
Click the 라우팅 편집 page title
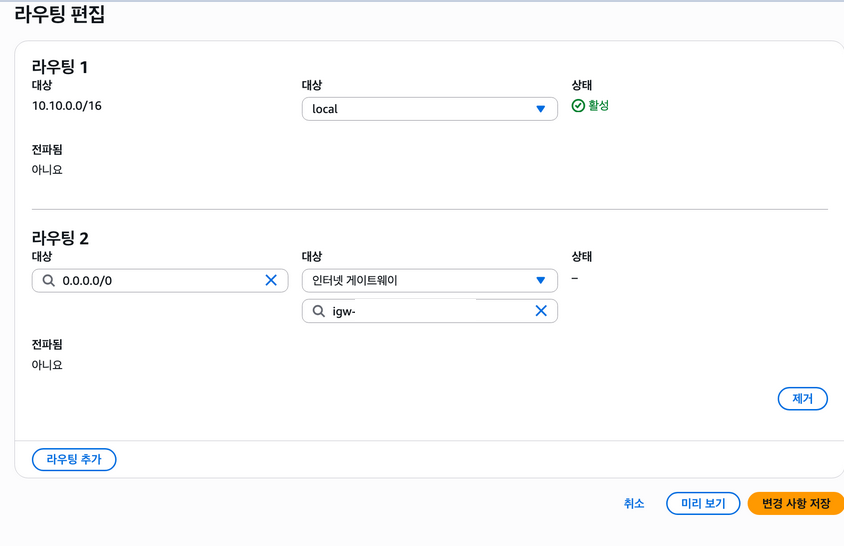[x=59, y=15]
